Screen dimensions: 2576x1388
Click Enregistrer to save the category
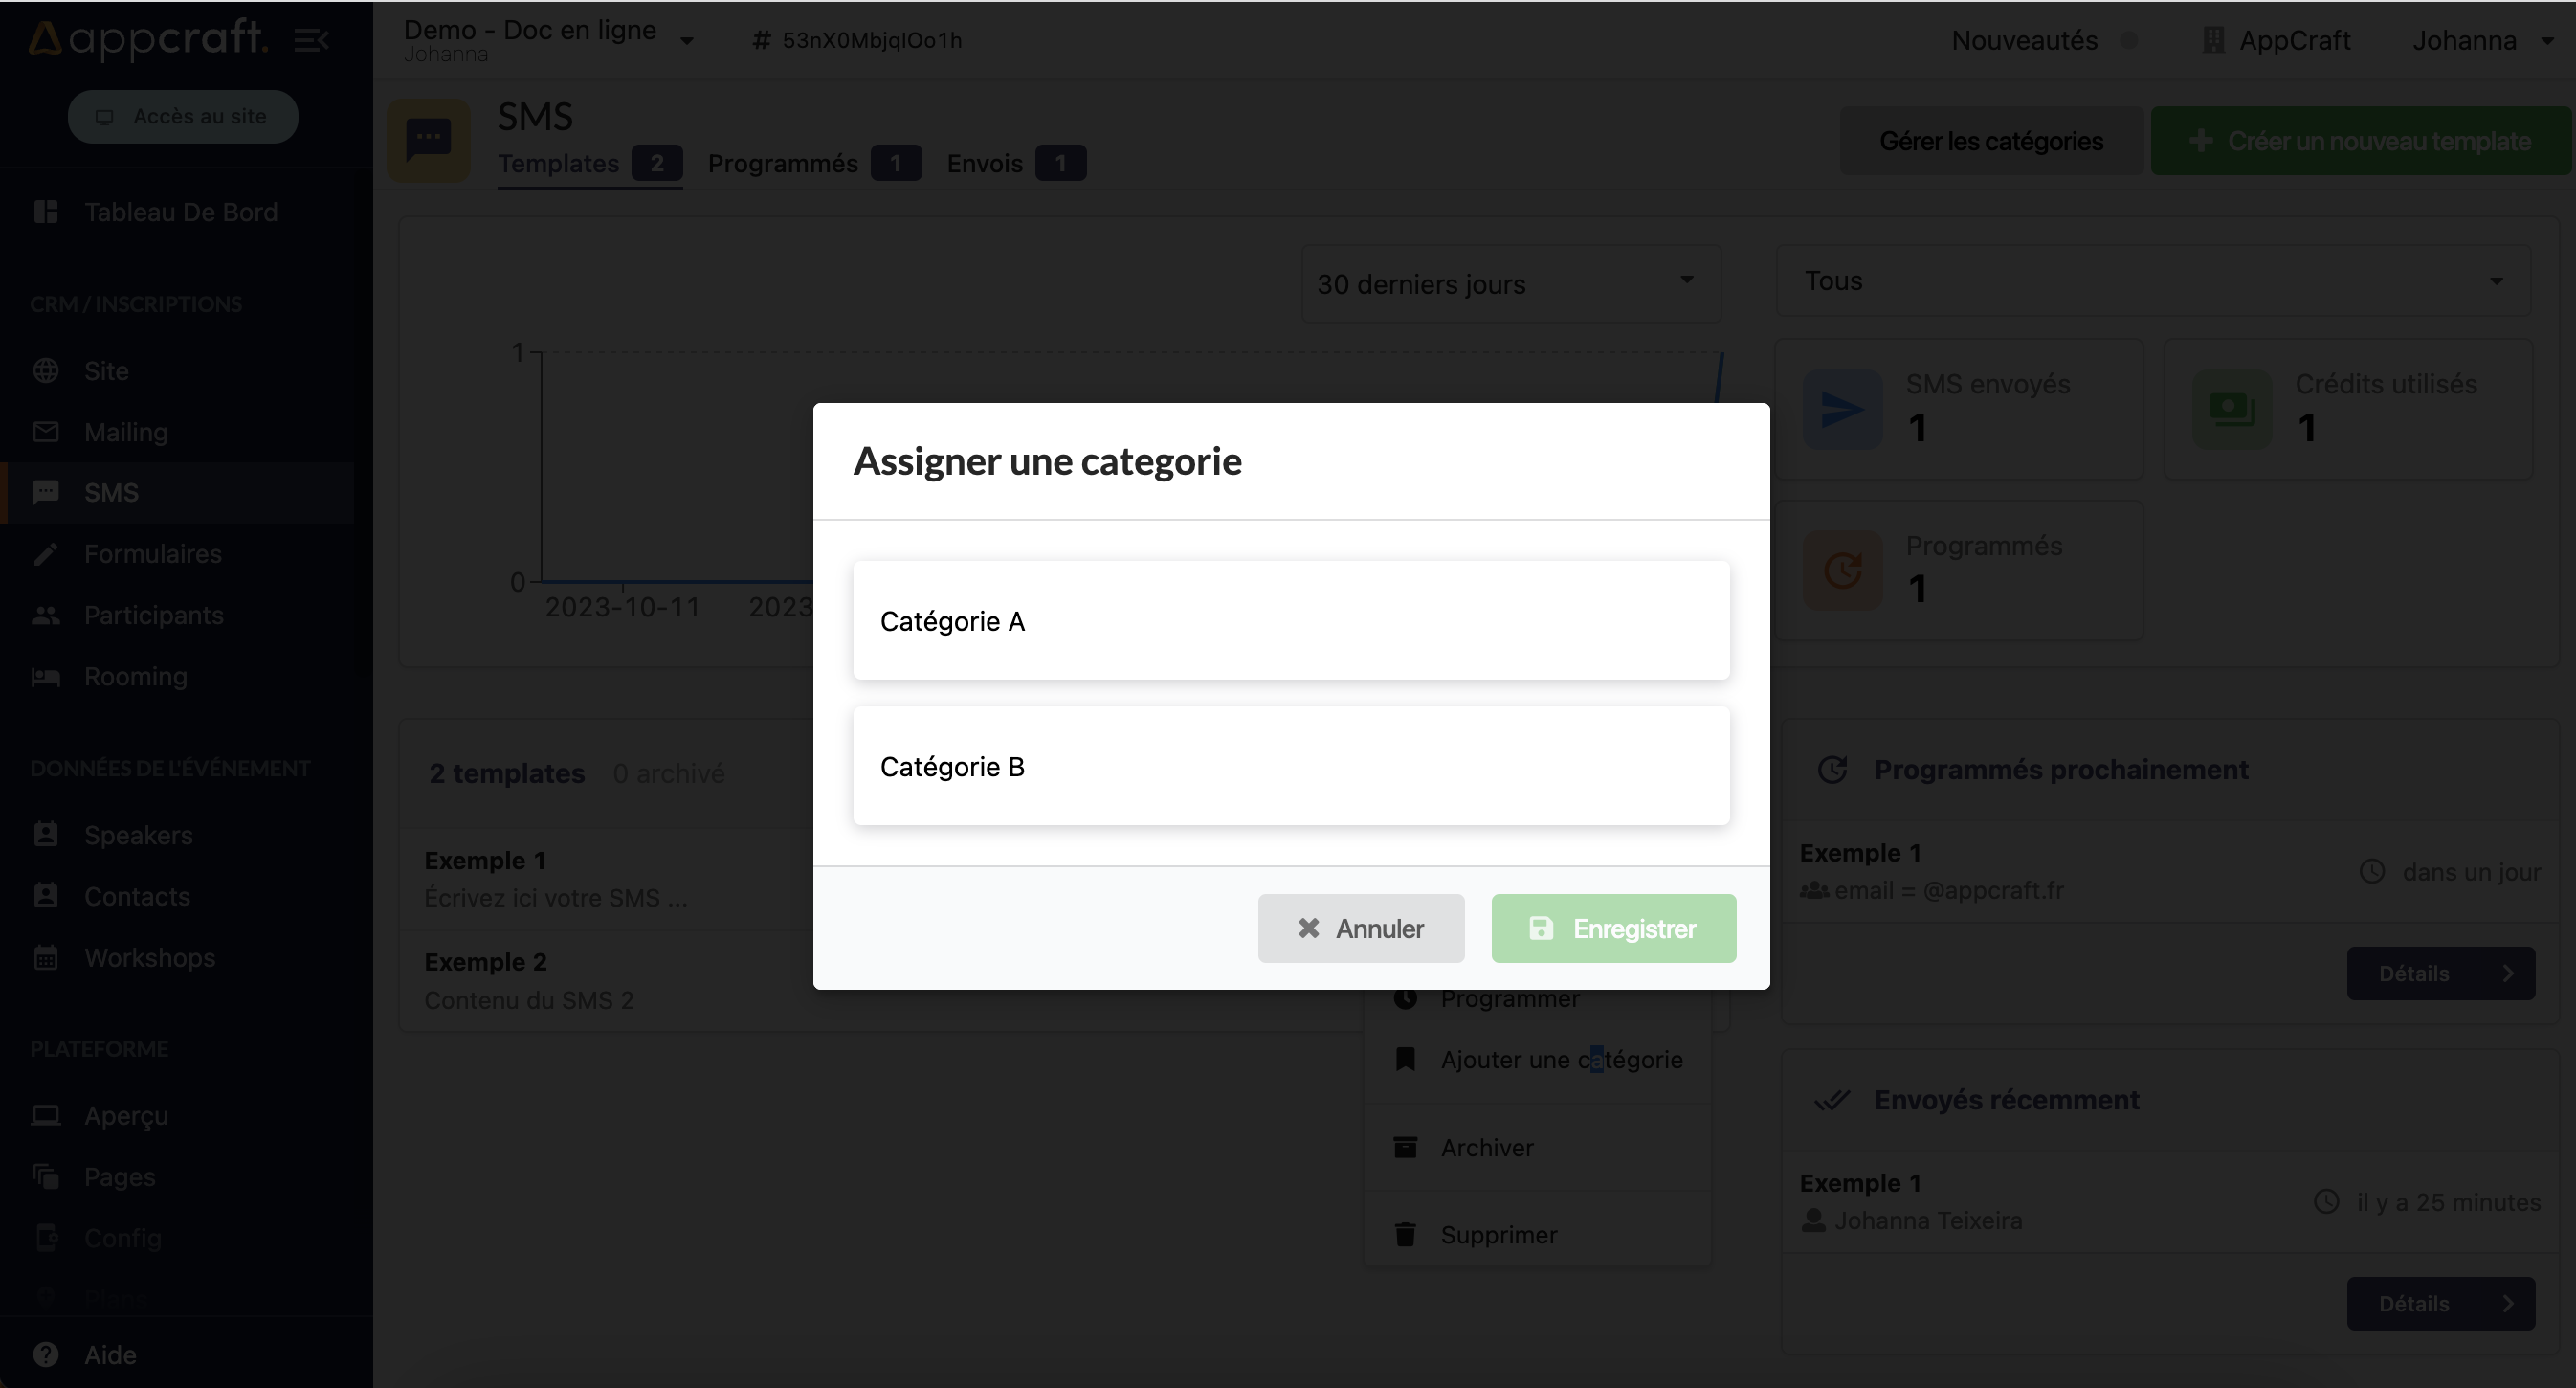tap(1612, 927)
